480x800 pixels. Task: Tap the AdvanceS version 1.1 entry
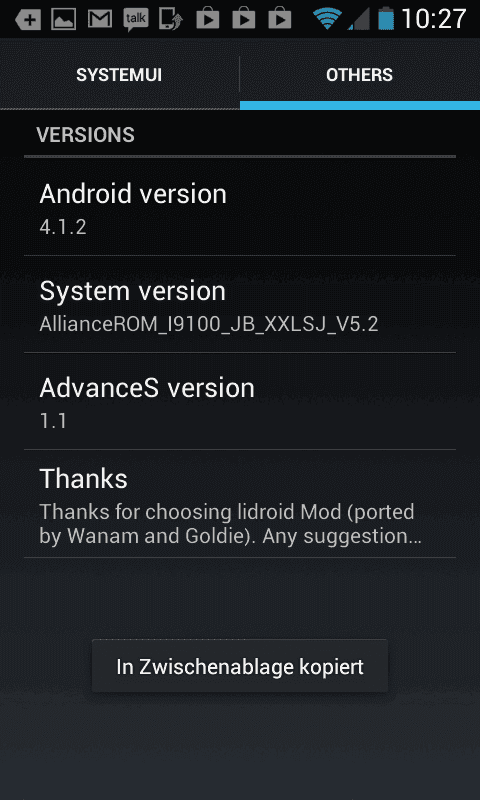pos(240,401)
